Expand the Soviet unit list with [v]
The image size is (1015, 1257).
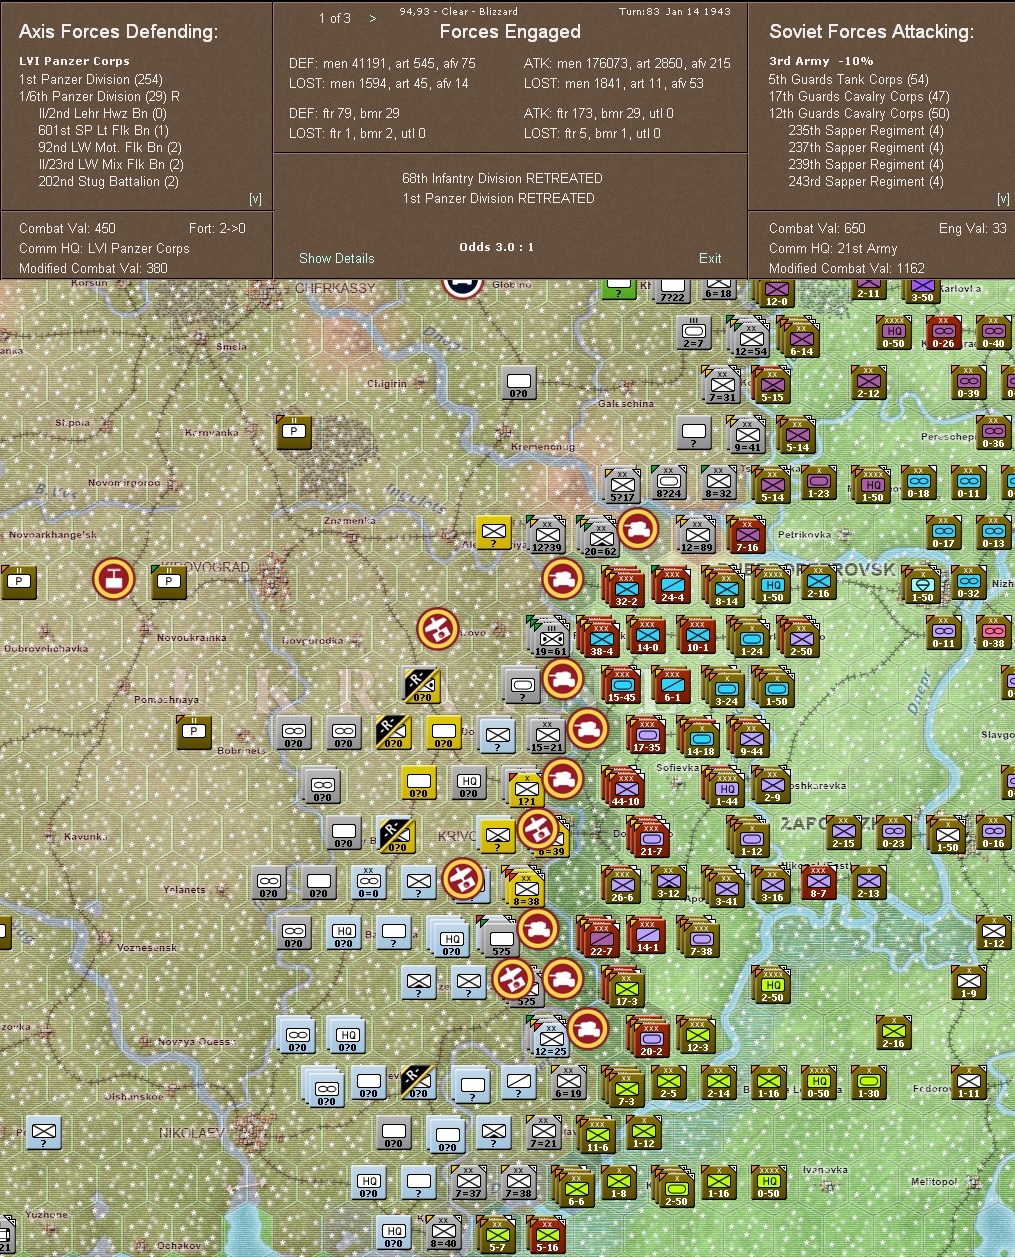[1003, 198]
